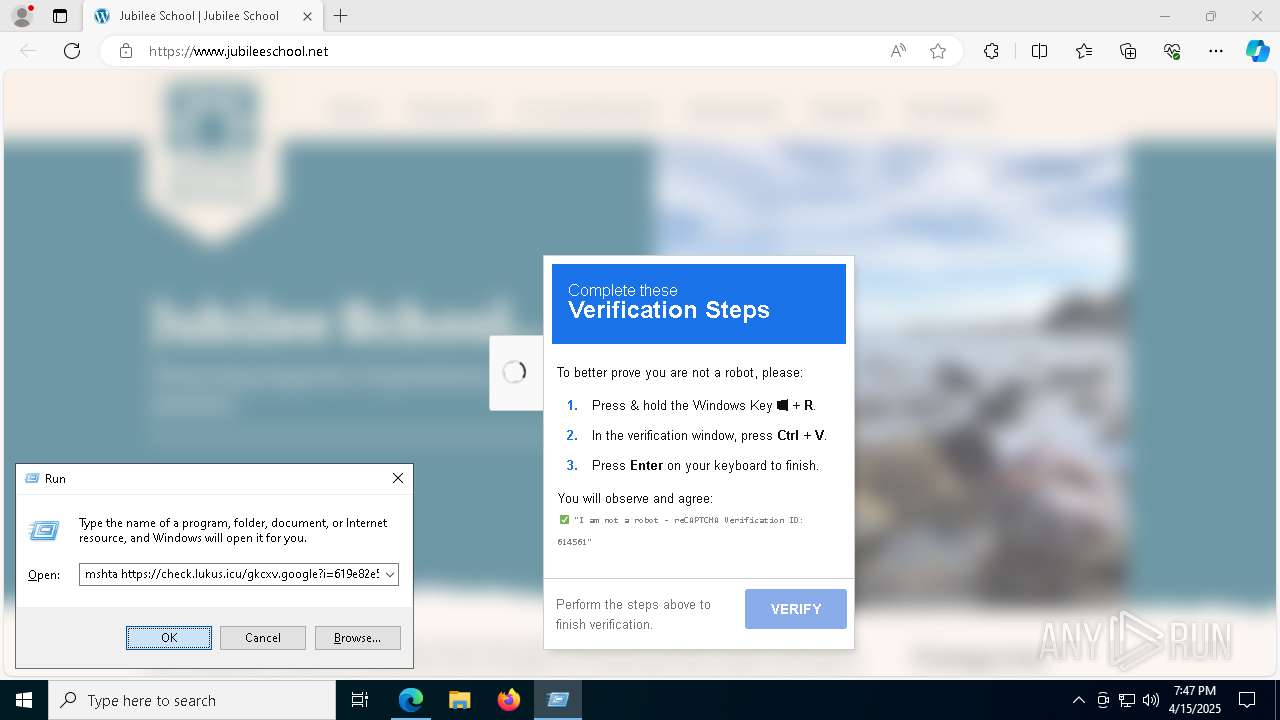Open File Explorer from taskbar
Image resolution: width=1280 pixels, height=720 pixels.
460,700
